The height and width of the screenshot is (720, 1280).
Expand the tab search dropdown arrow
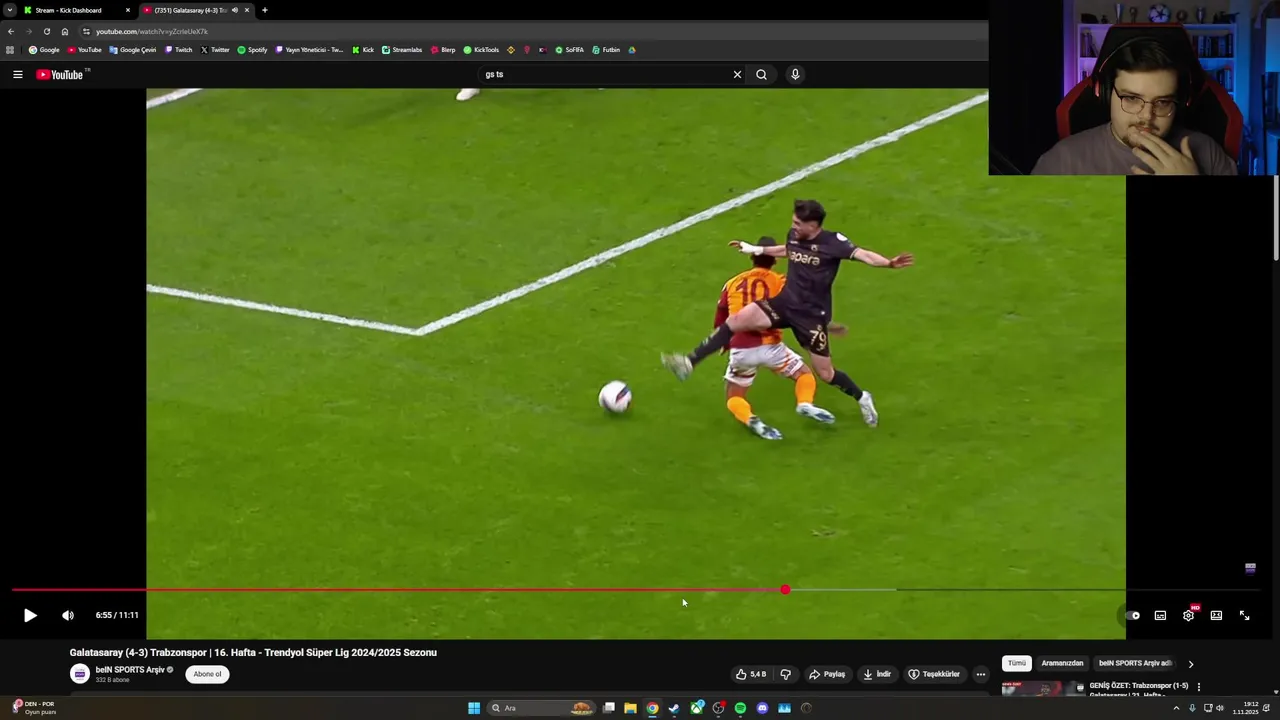(x=9, y=10)
